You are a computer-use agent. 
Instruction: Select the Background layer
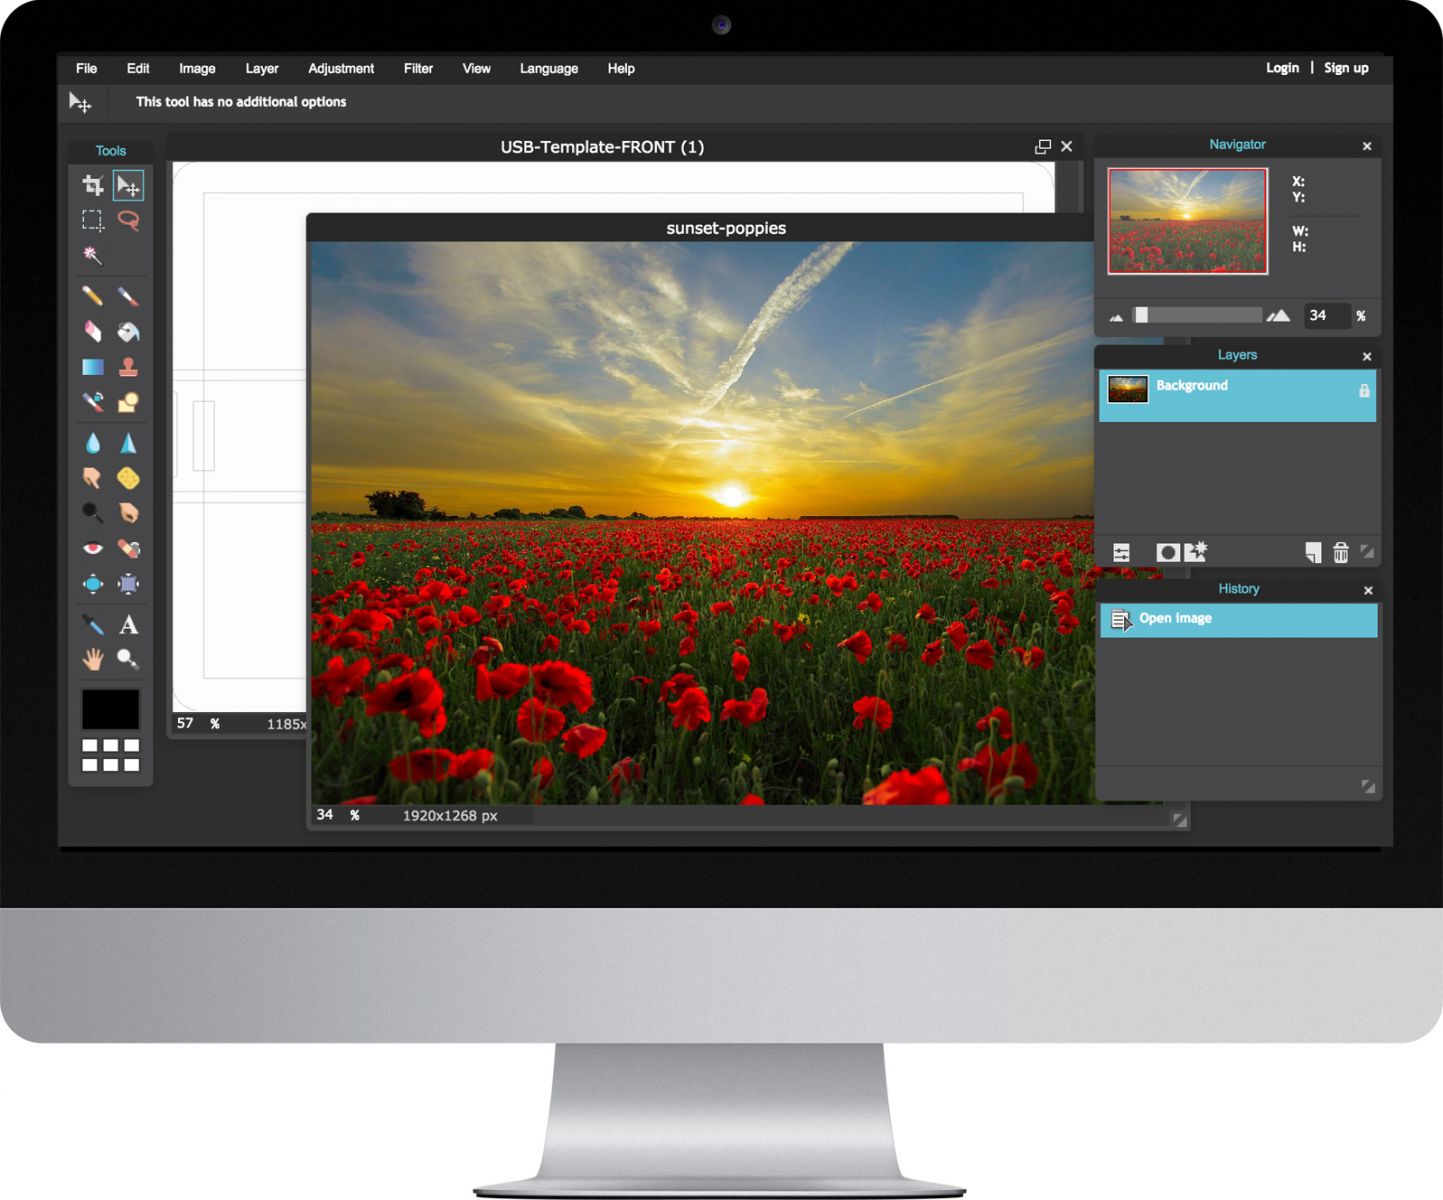pos(1237,396)
